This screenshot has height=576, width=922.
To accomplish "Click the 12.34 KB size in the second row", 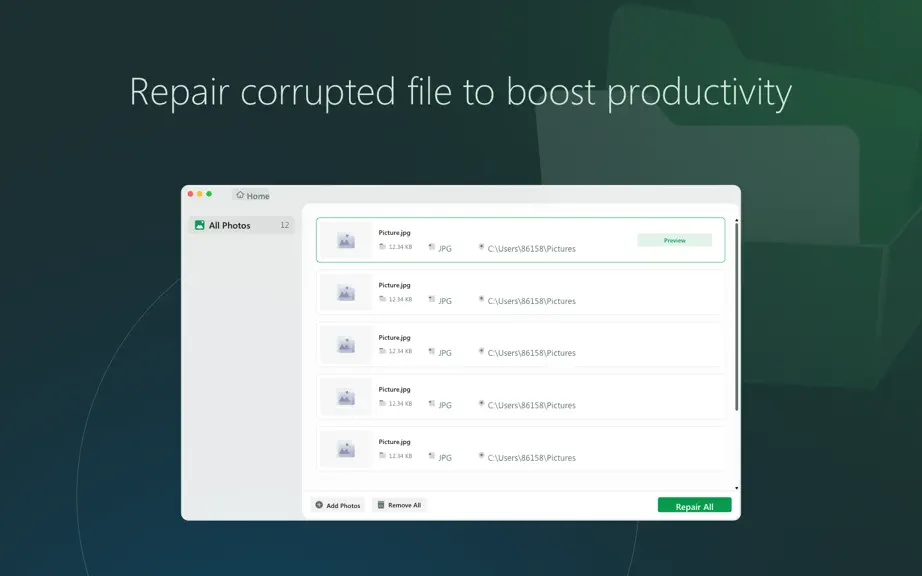I will (400, 299).
